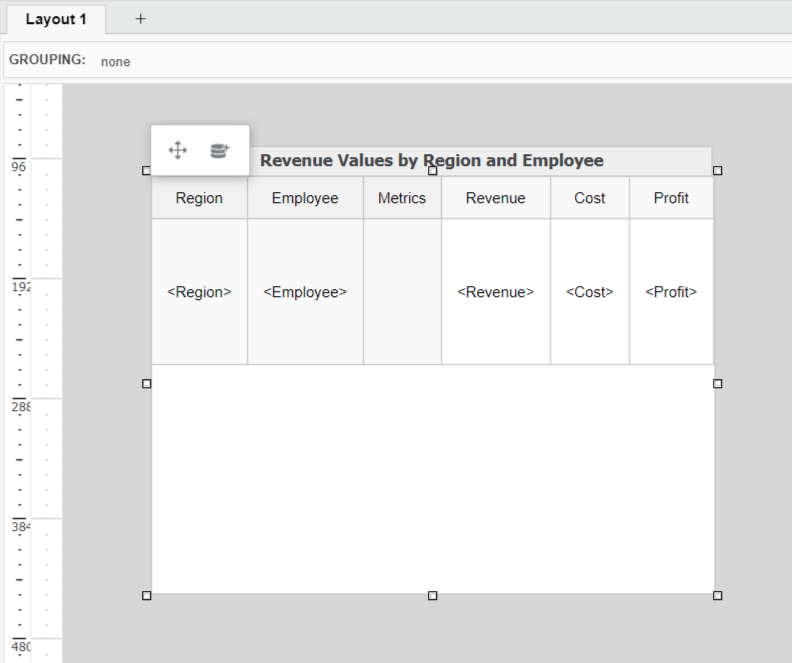Click the right-middle resize handle of the grid

(x=717, y=383)
